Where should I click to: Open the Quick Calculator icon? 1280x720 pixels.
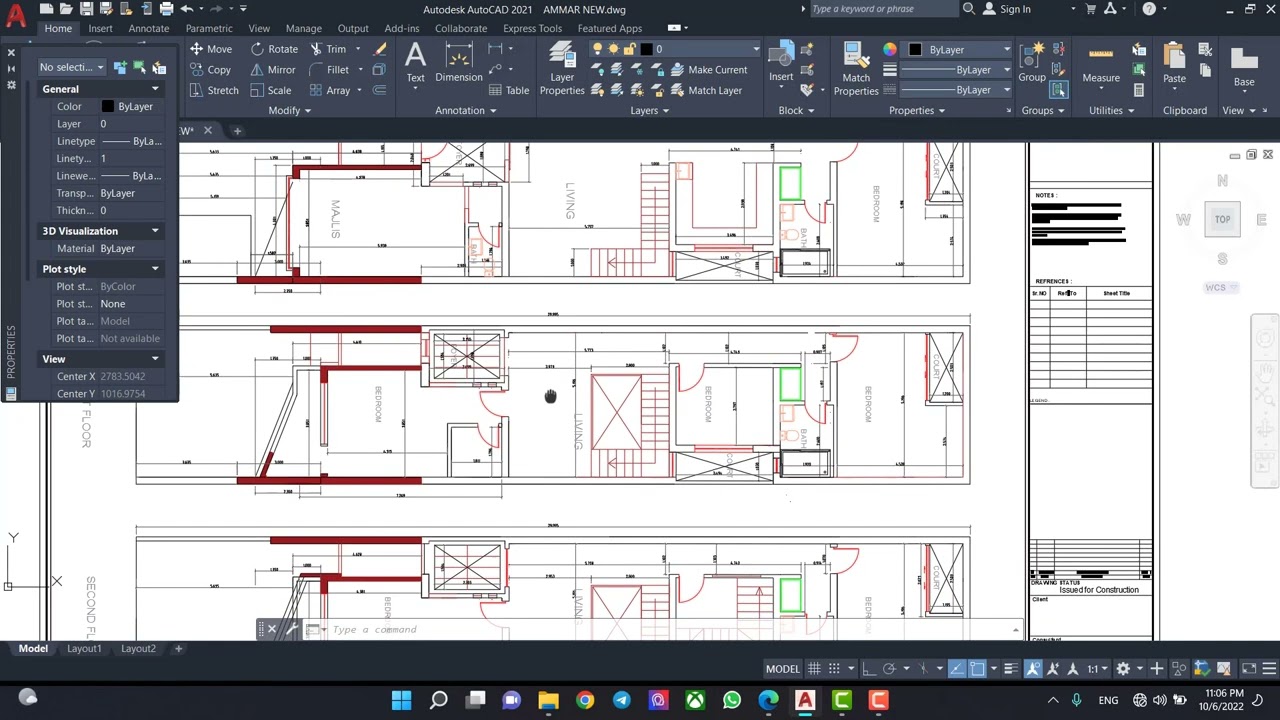pyautogui.click(x=1139, y=90)
